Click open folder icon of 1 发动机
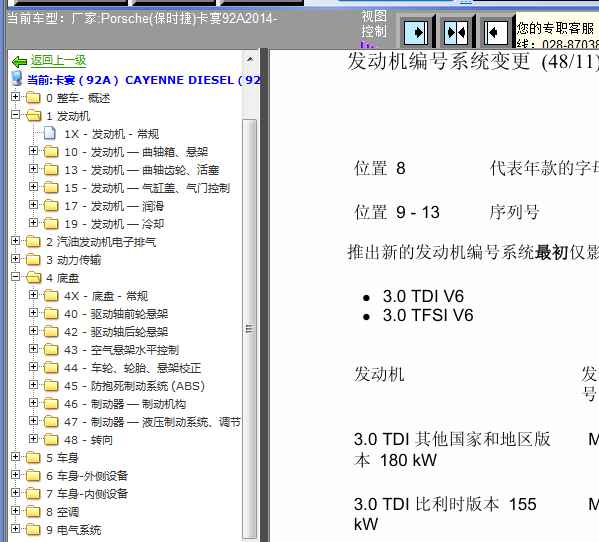 pos(34,115)
